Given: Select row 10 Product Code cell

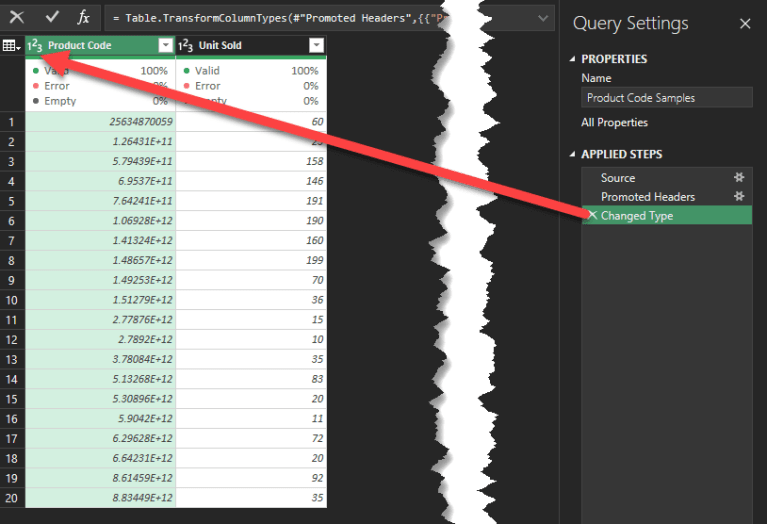Looking at the screenshot, I should point(100,299).
